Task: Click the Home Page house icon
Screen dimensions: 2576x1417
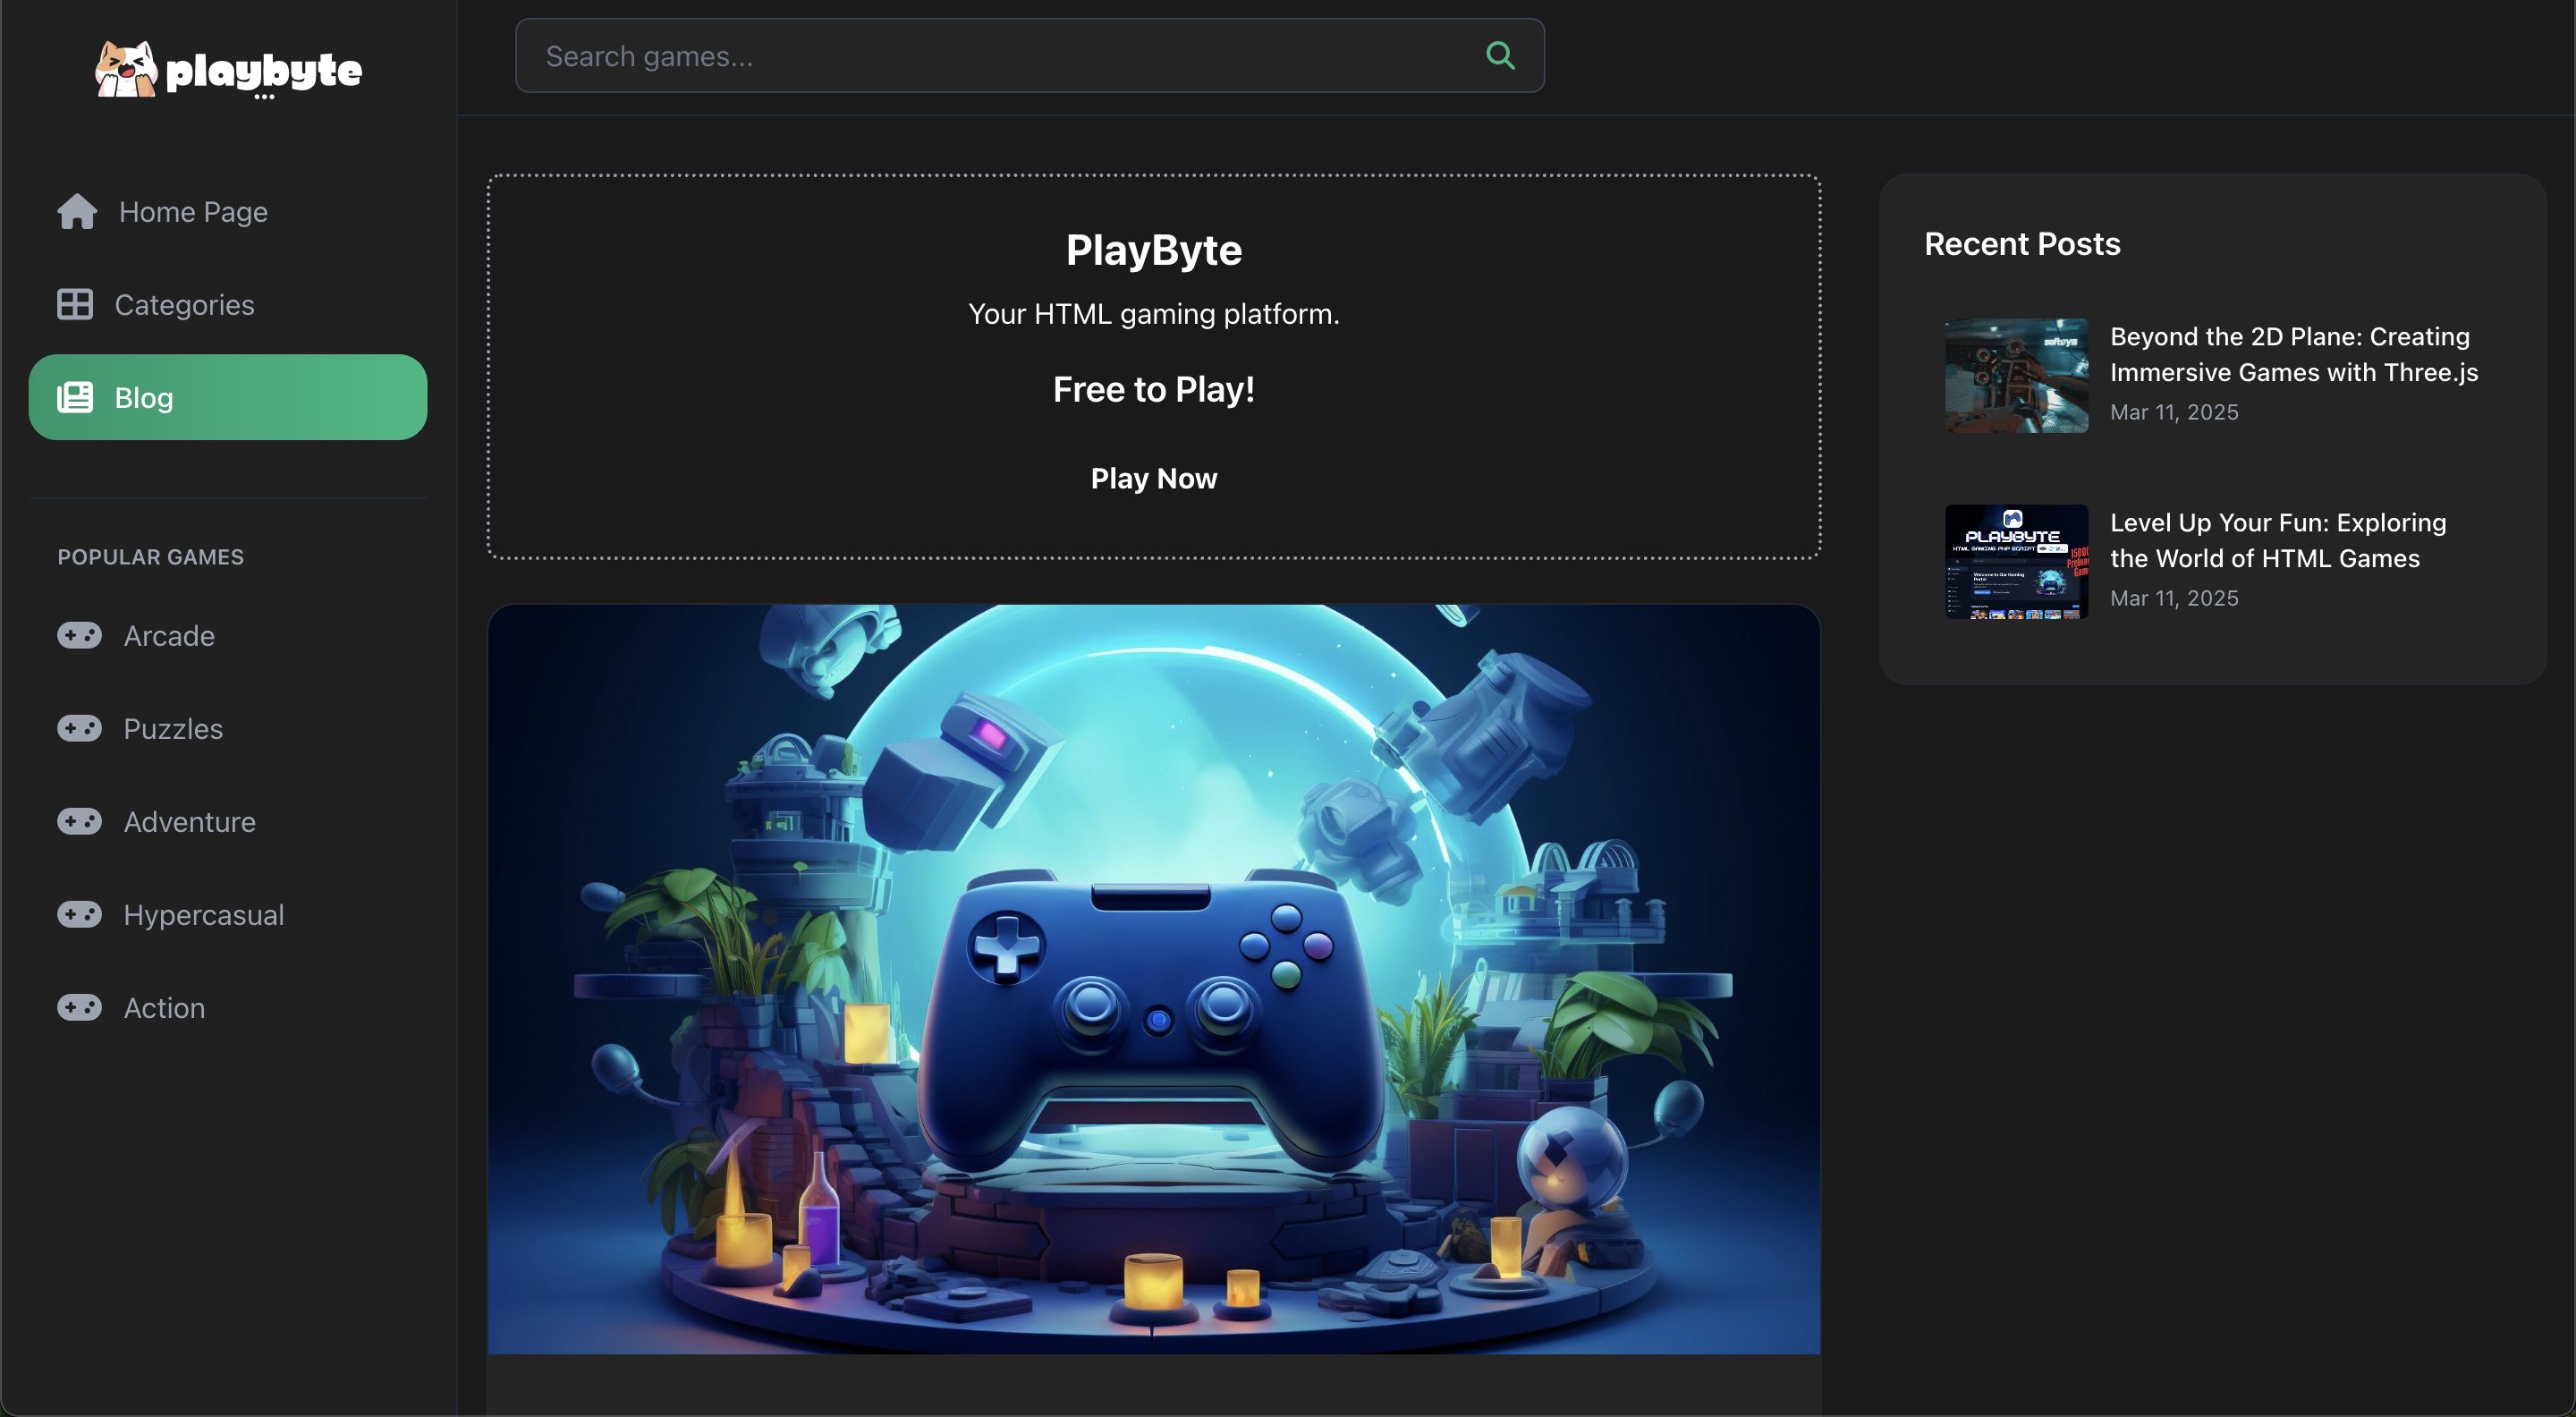Action: pyautogui.click(x=77, y=211)
